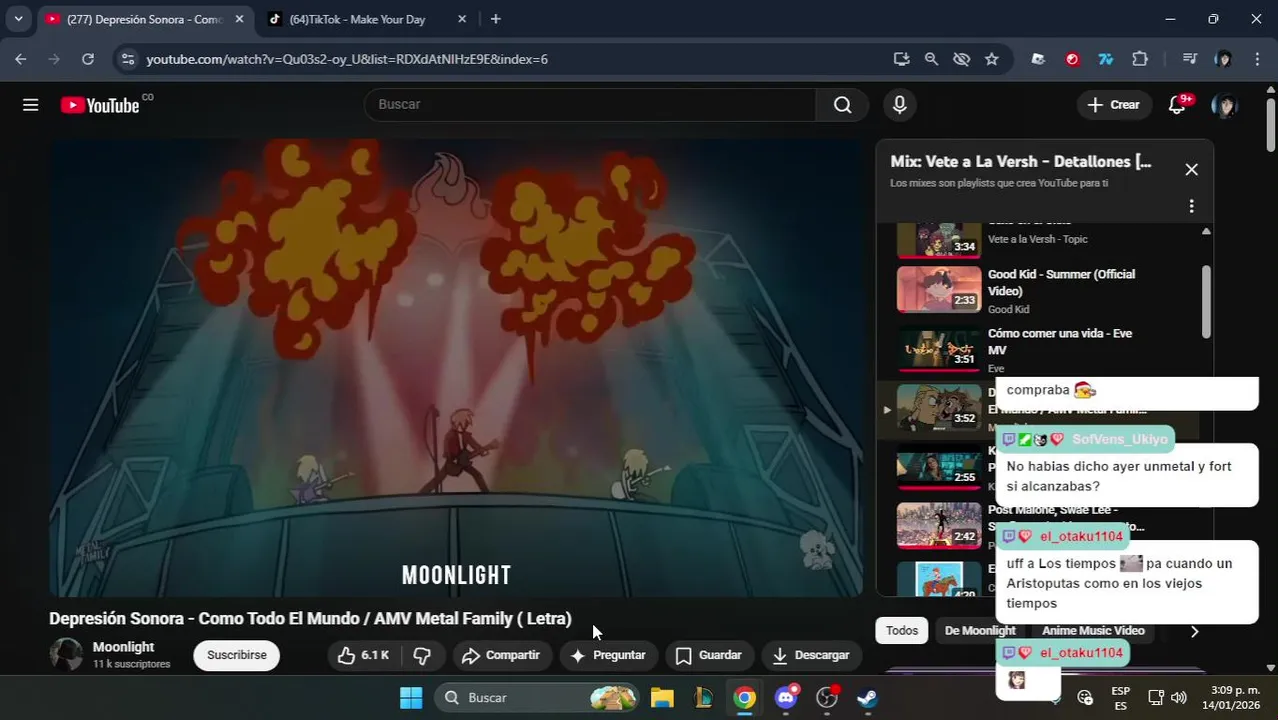
Task: Click the taskbar Buscar search box
Action: point(536,698)
